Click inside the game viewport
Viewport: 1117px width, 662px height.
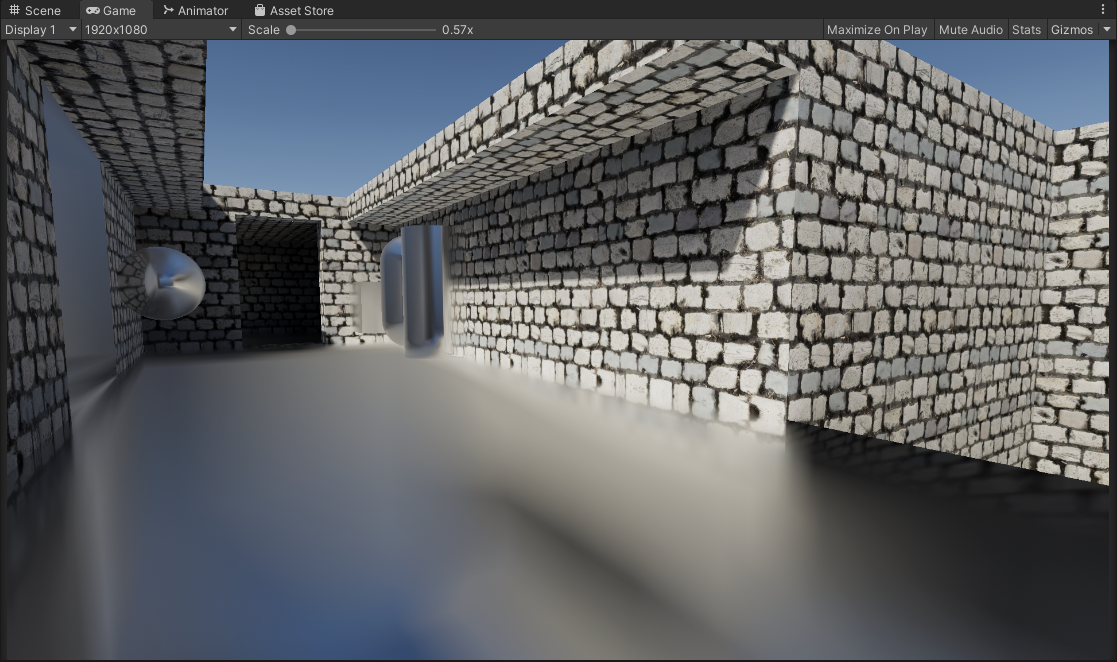coord(558,350)
